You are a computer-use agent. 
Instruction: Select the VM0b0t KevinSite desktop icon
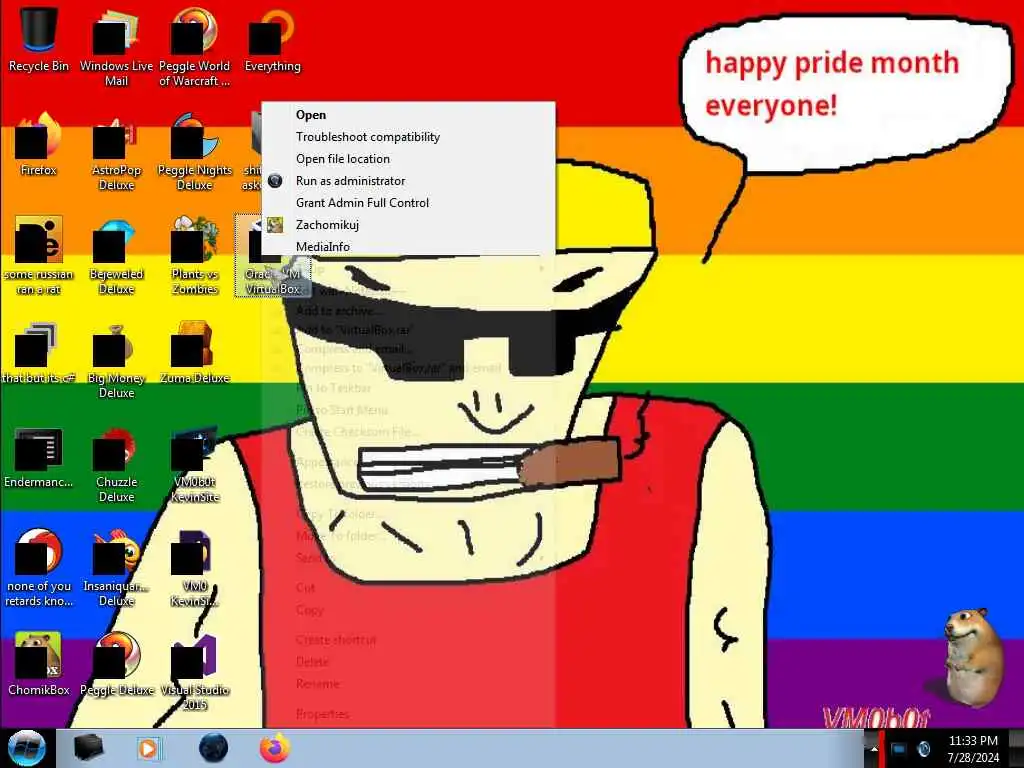pyautogui.click(x=195, y=464)
